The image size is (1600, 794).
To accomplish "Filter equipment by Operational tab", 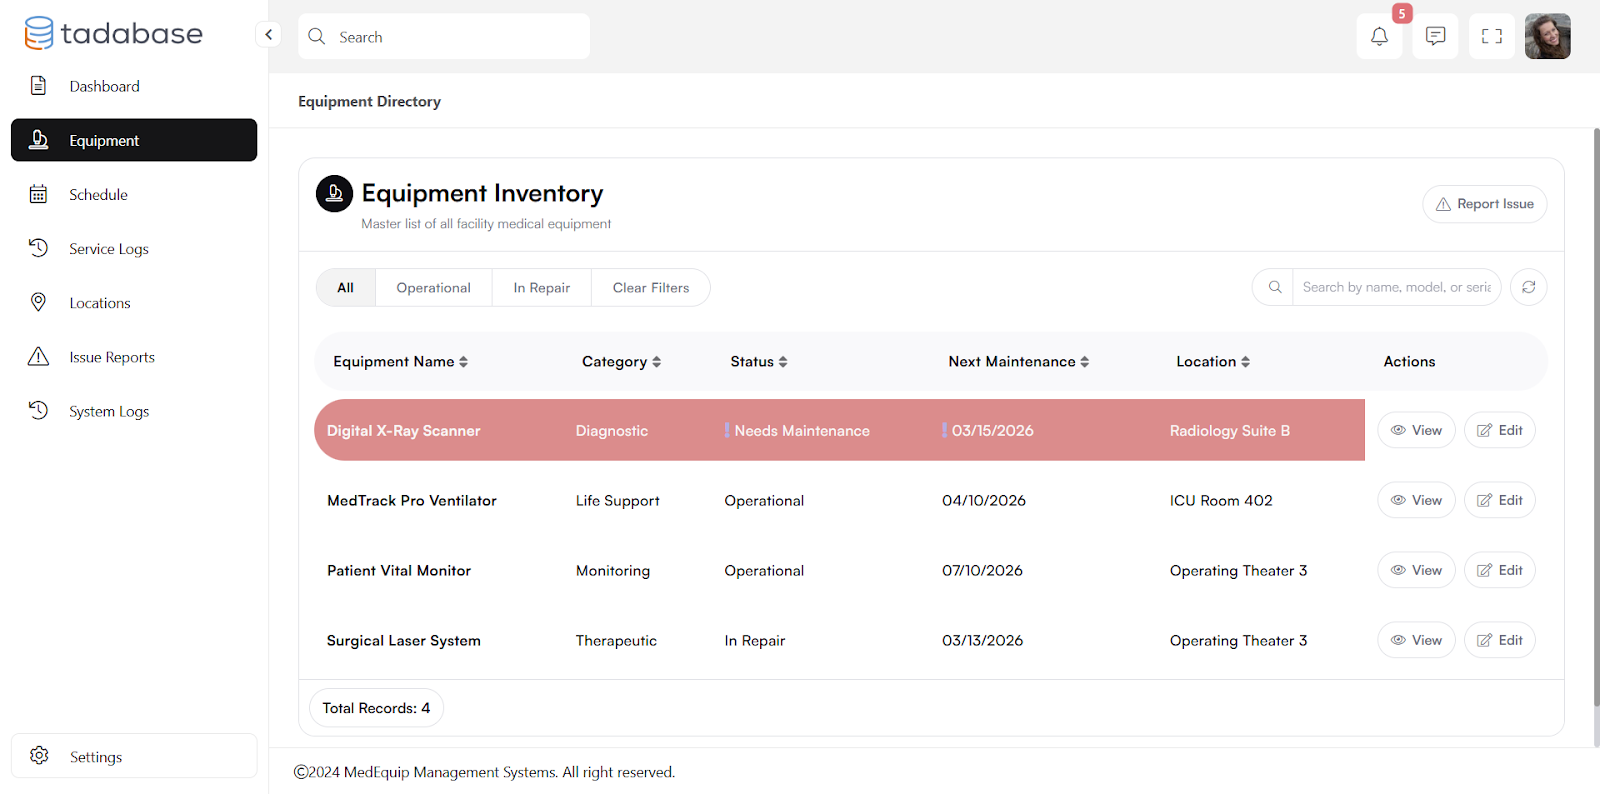I will [x=433, y=288].
